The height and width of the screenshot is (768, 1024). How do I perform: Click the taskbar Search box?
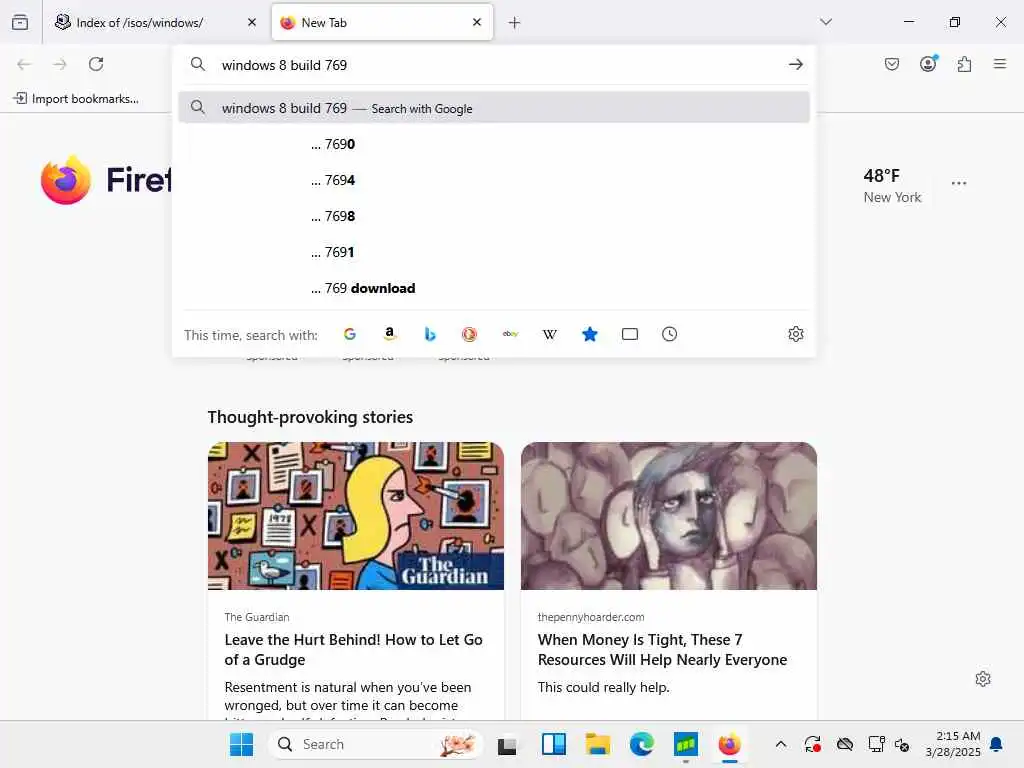(x=376, y=744)
